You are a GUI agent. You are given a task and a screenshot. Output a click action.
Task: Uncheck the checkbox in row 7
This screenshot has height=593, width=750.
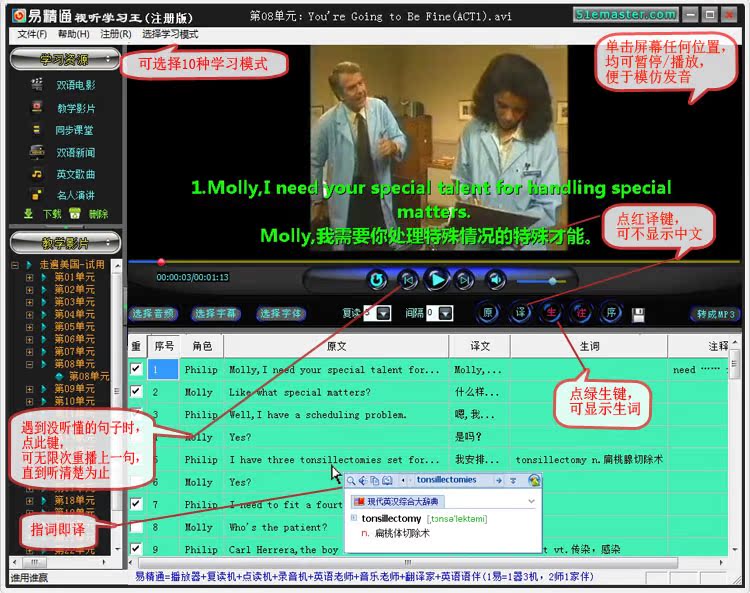(x=136, y=504)
